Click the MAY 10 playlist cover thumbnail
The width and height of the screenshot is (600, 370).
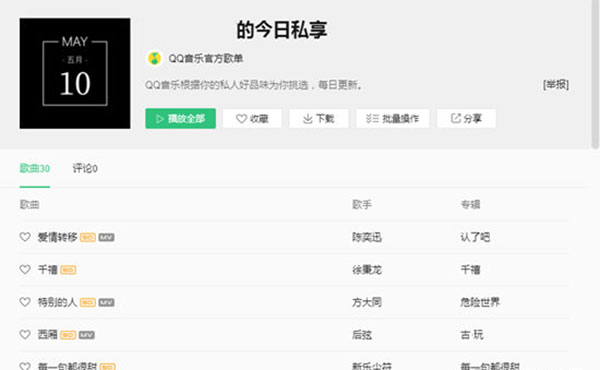click(75, 73)
